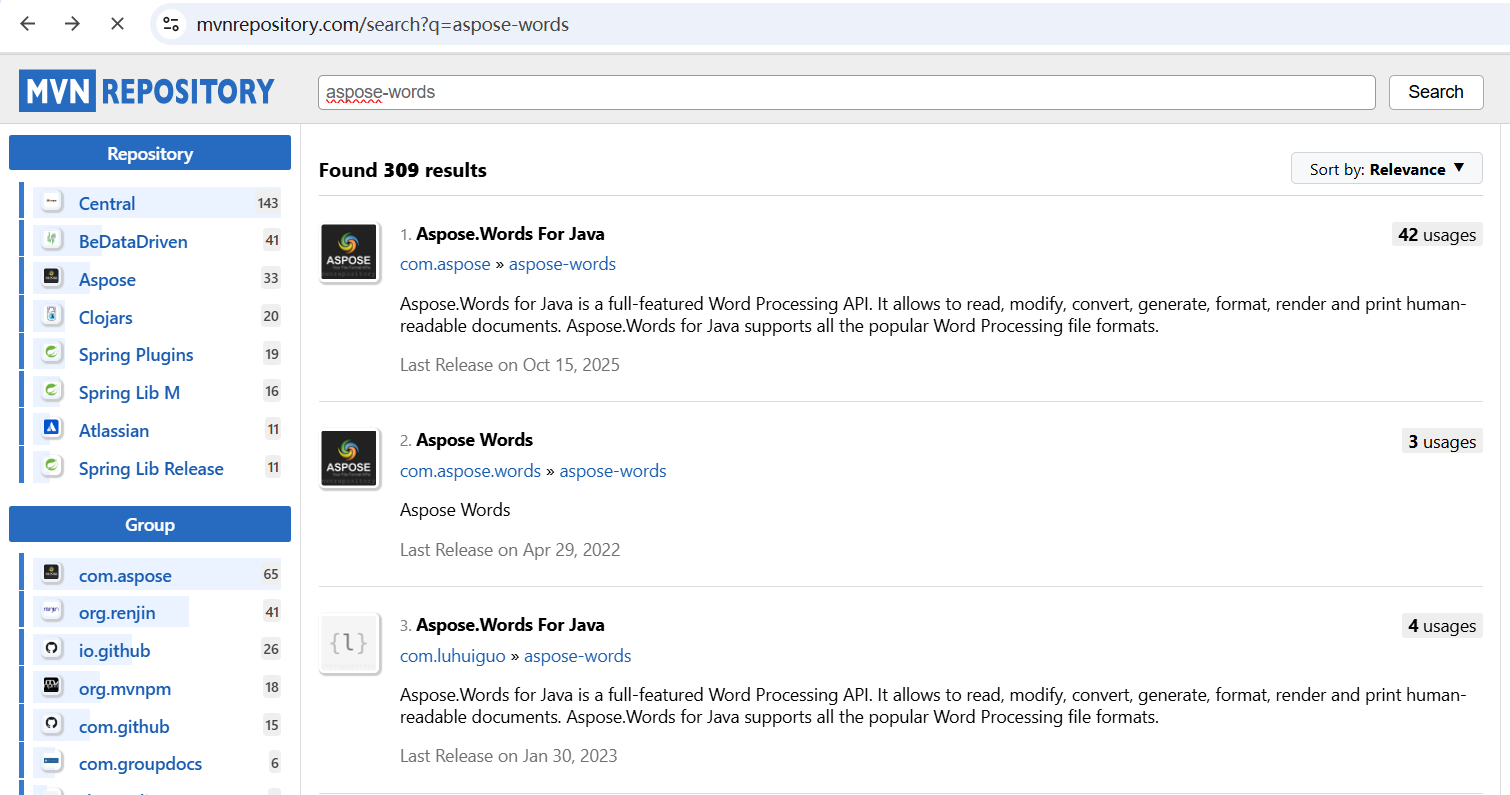The height and width of the screenshot is (795, 1510).
Task: Open site info icon in address bar
Action: 171,24
